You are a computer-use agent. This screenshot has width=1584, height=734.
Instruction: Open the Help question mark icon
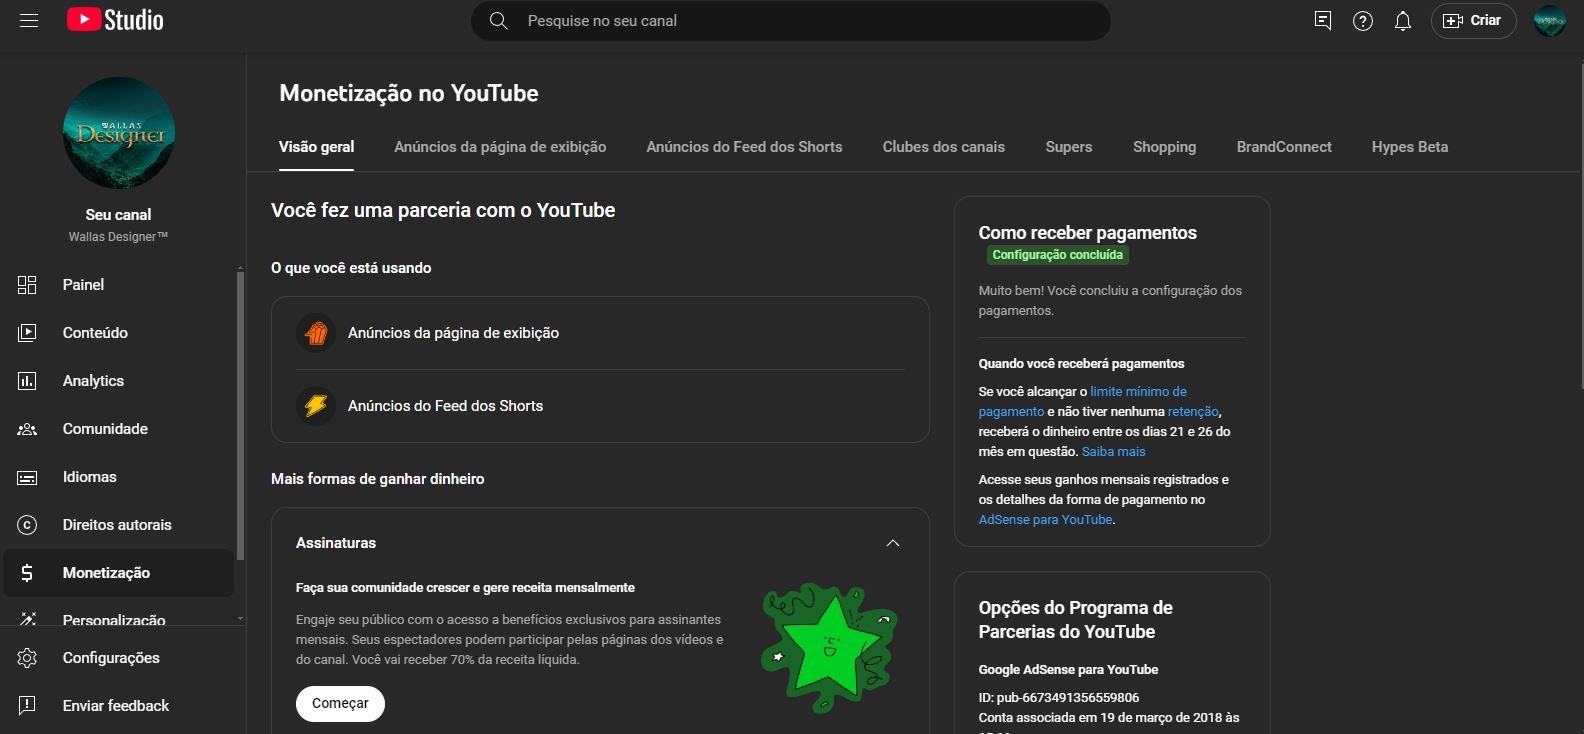(x=1363, y=20)
